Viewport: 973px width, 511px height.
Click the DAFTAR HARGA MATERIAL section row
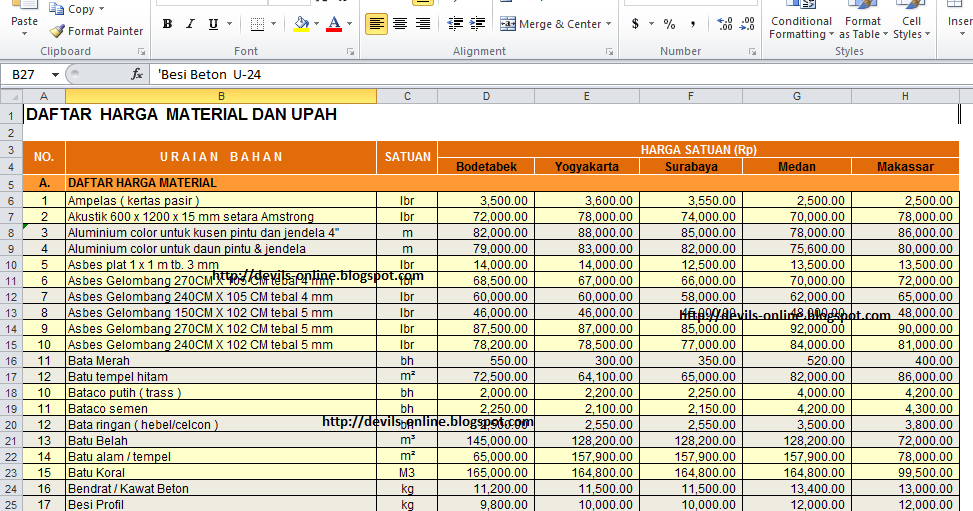tap(491, 183)
